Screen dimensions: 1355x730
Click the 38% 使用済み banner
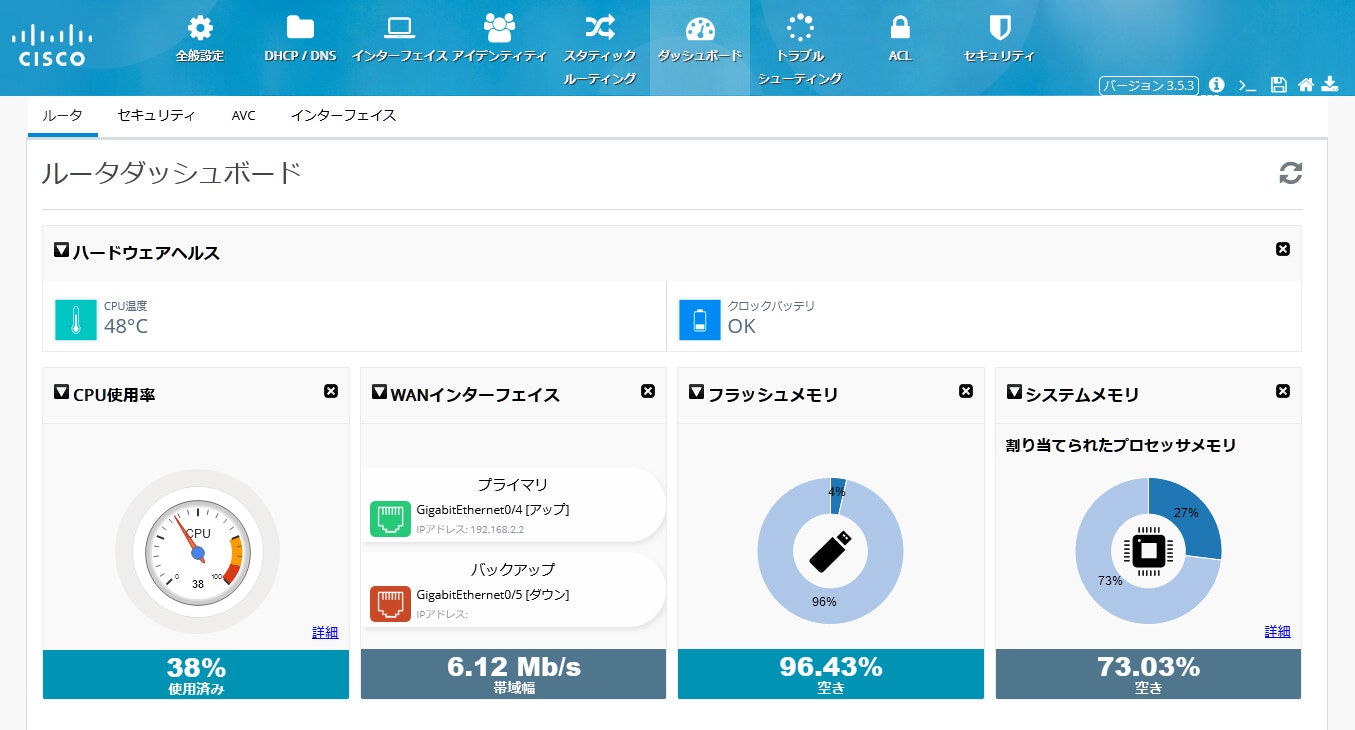tap(196, 674)
